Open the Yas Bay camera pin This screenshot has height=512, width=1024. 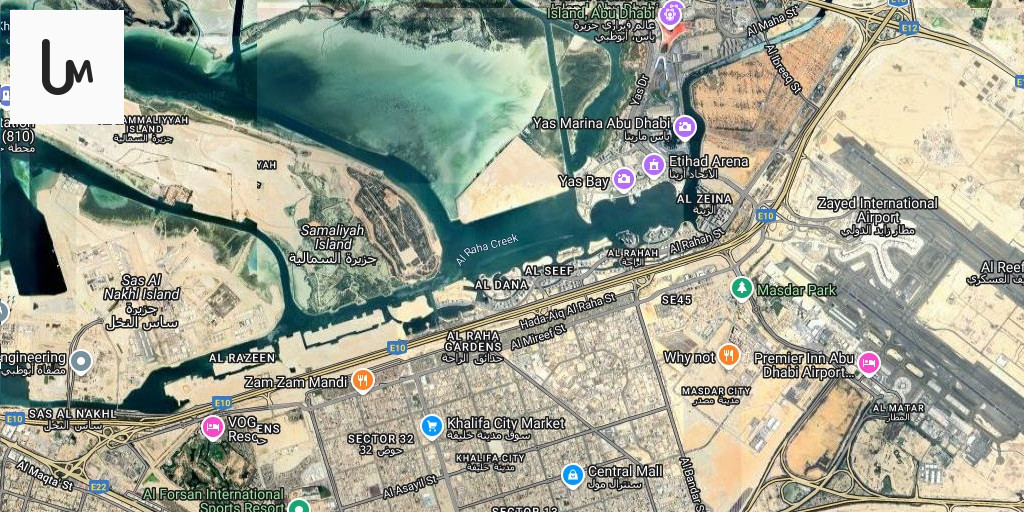(624, 180)
